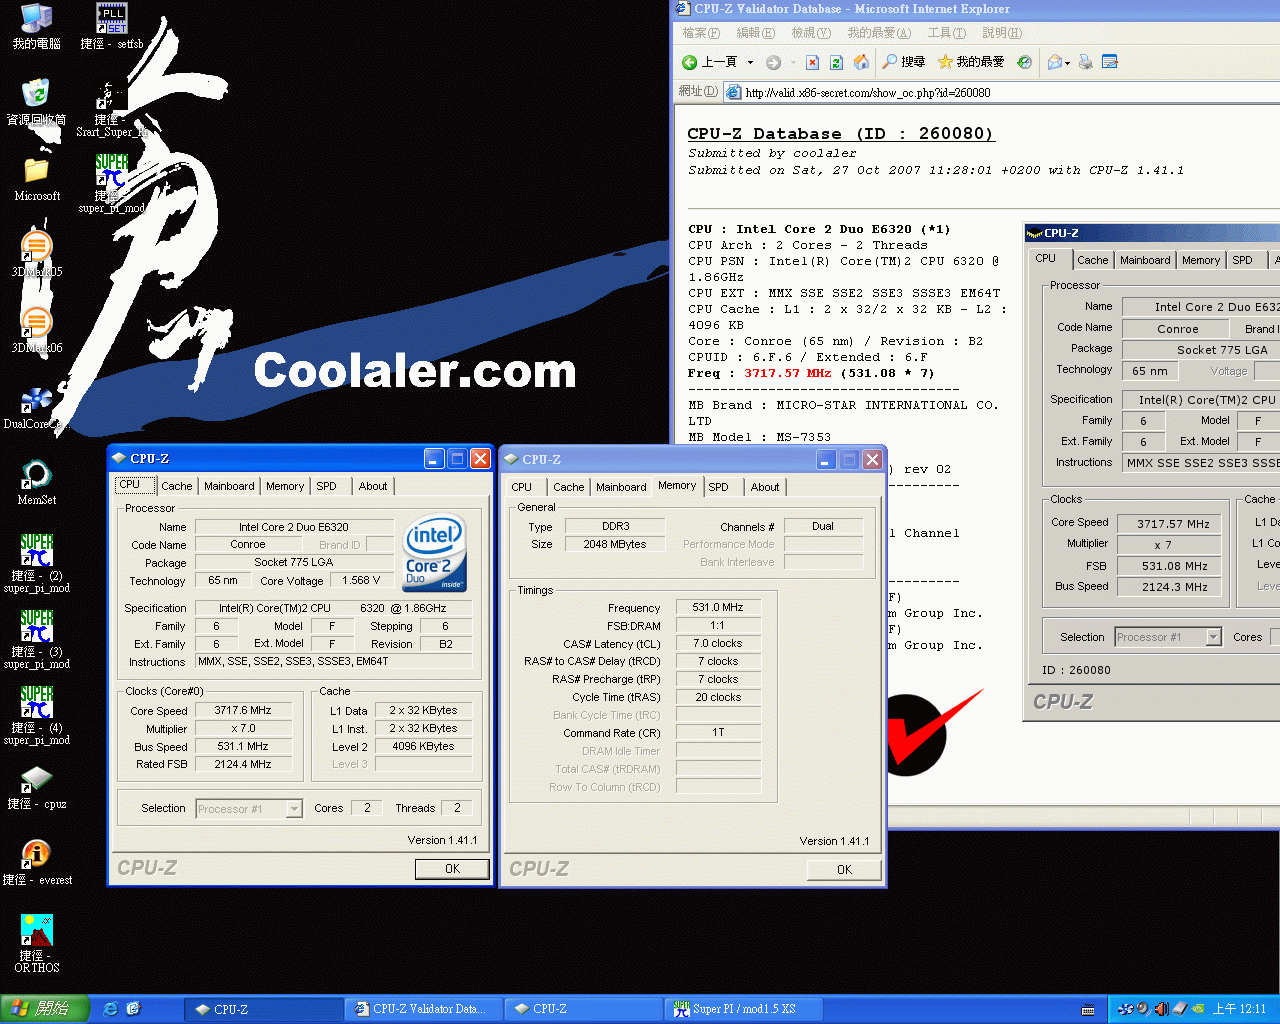The image size is (1280, 1024).
Task: Open 說明(H) menu in Internet Explorer
Action: point(1001,33)
